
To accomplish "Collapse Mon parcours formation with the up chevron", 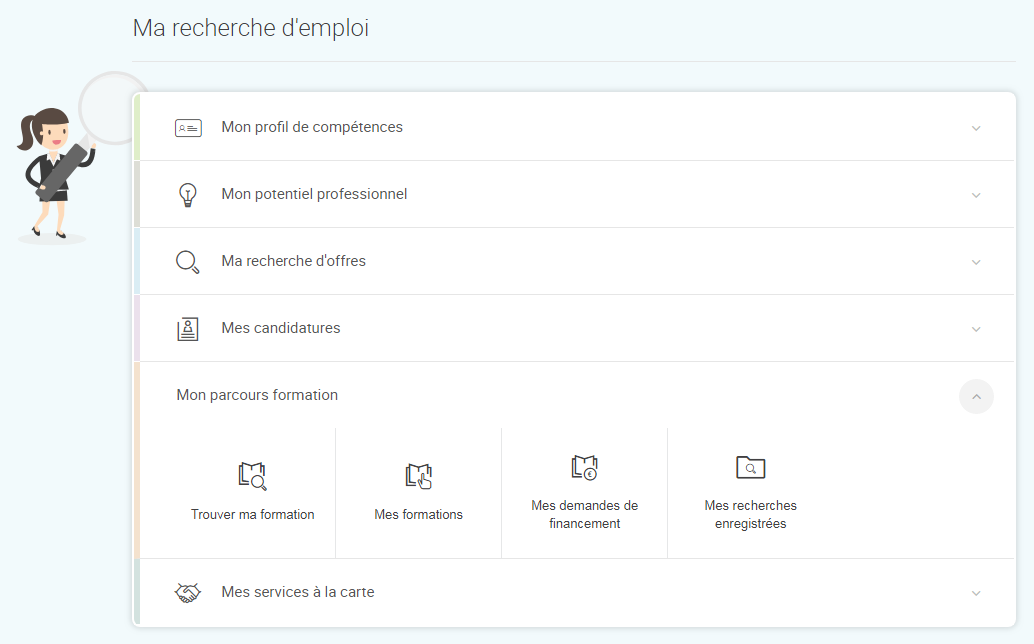I will point(977,397).
